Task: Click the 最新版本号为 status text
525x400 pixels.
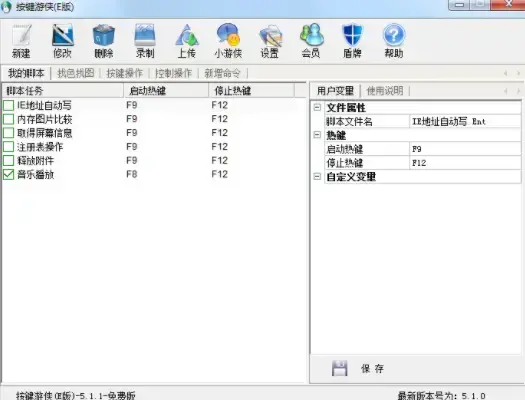Action: (x=441, y=396)
